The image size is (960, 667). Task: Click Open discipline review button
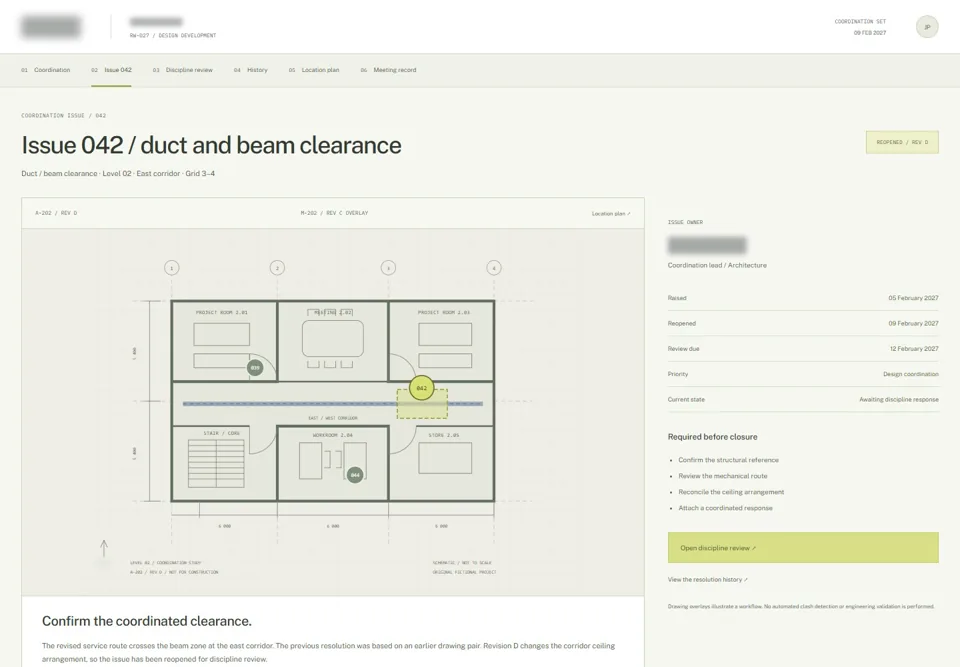pos(803,548)
